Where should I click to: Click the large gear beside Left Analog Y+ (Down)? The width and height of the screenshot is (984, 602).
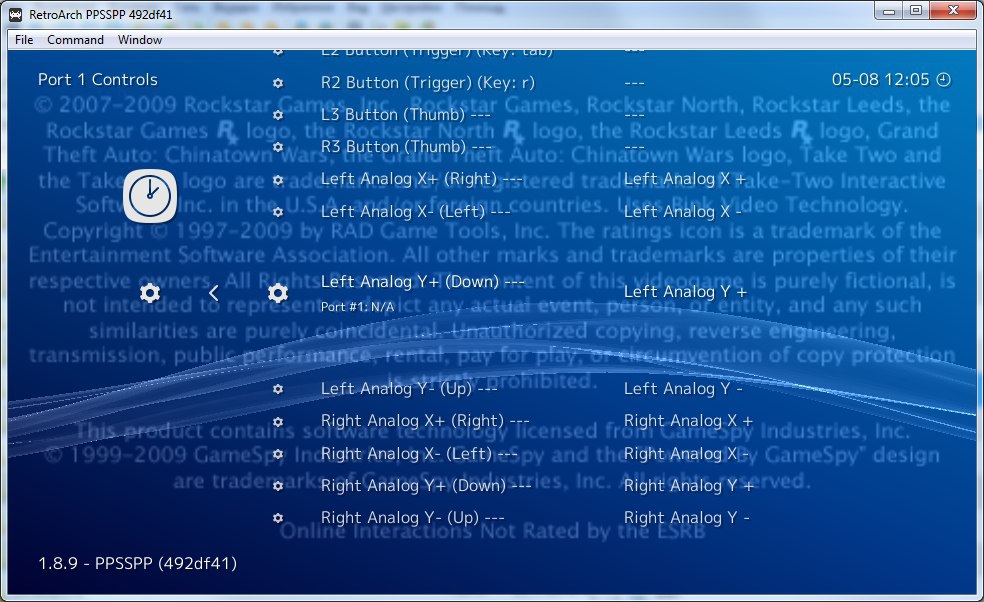(278, 293)
